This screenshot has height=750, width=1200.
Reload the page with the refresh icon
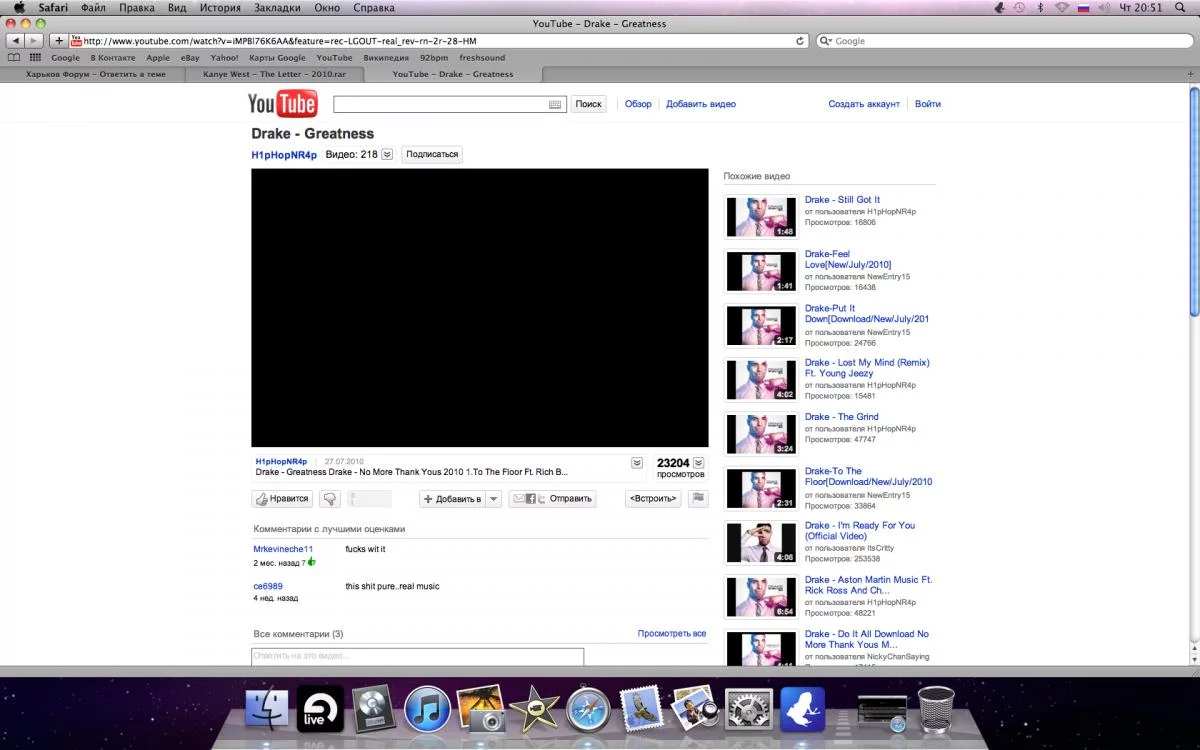(x=800, y=41)
